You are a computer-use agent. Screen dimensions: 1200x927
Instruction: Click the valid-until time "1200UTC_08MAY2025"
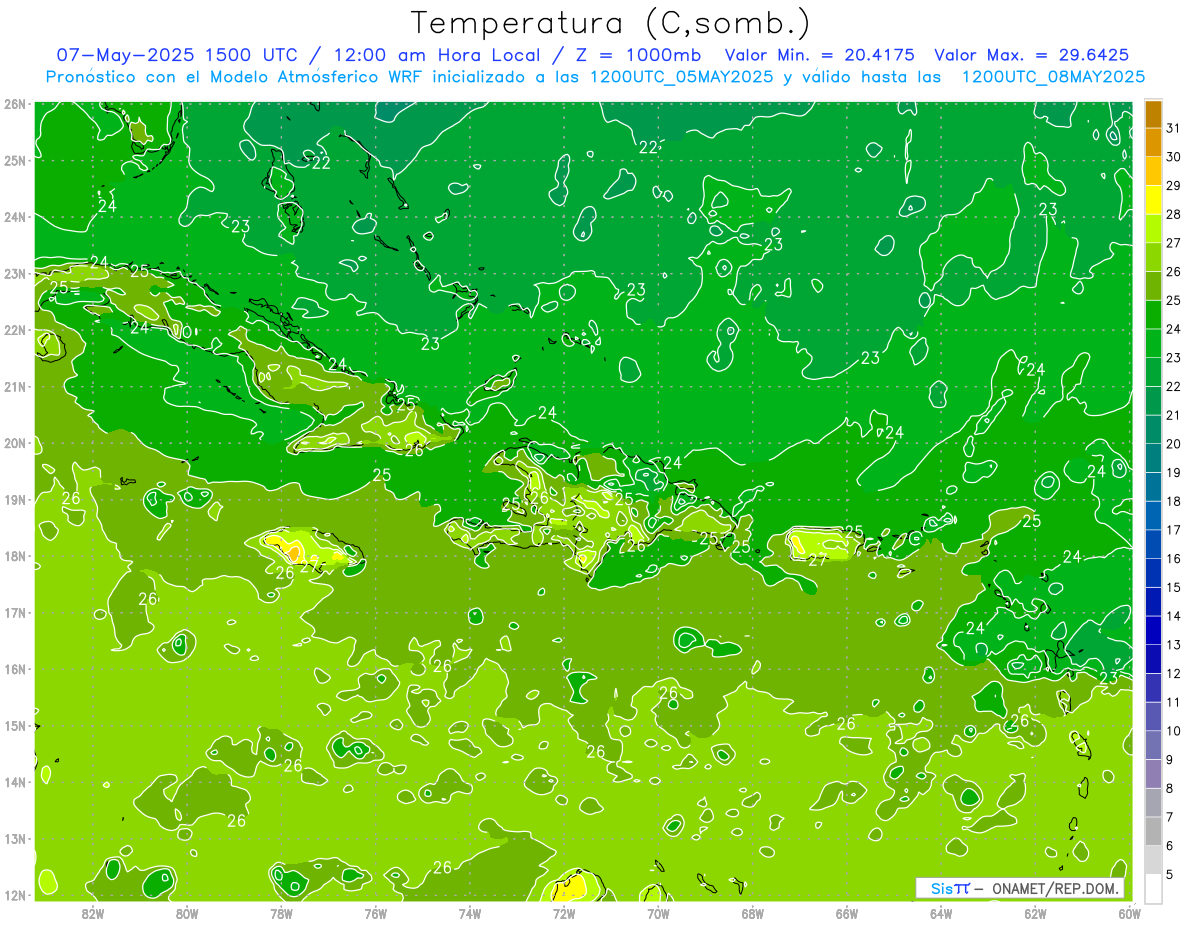[x=1053, y=77]
